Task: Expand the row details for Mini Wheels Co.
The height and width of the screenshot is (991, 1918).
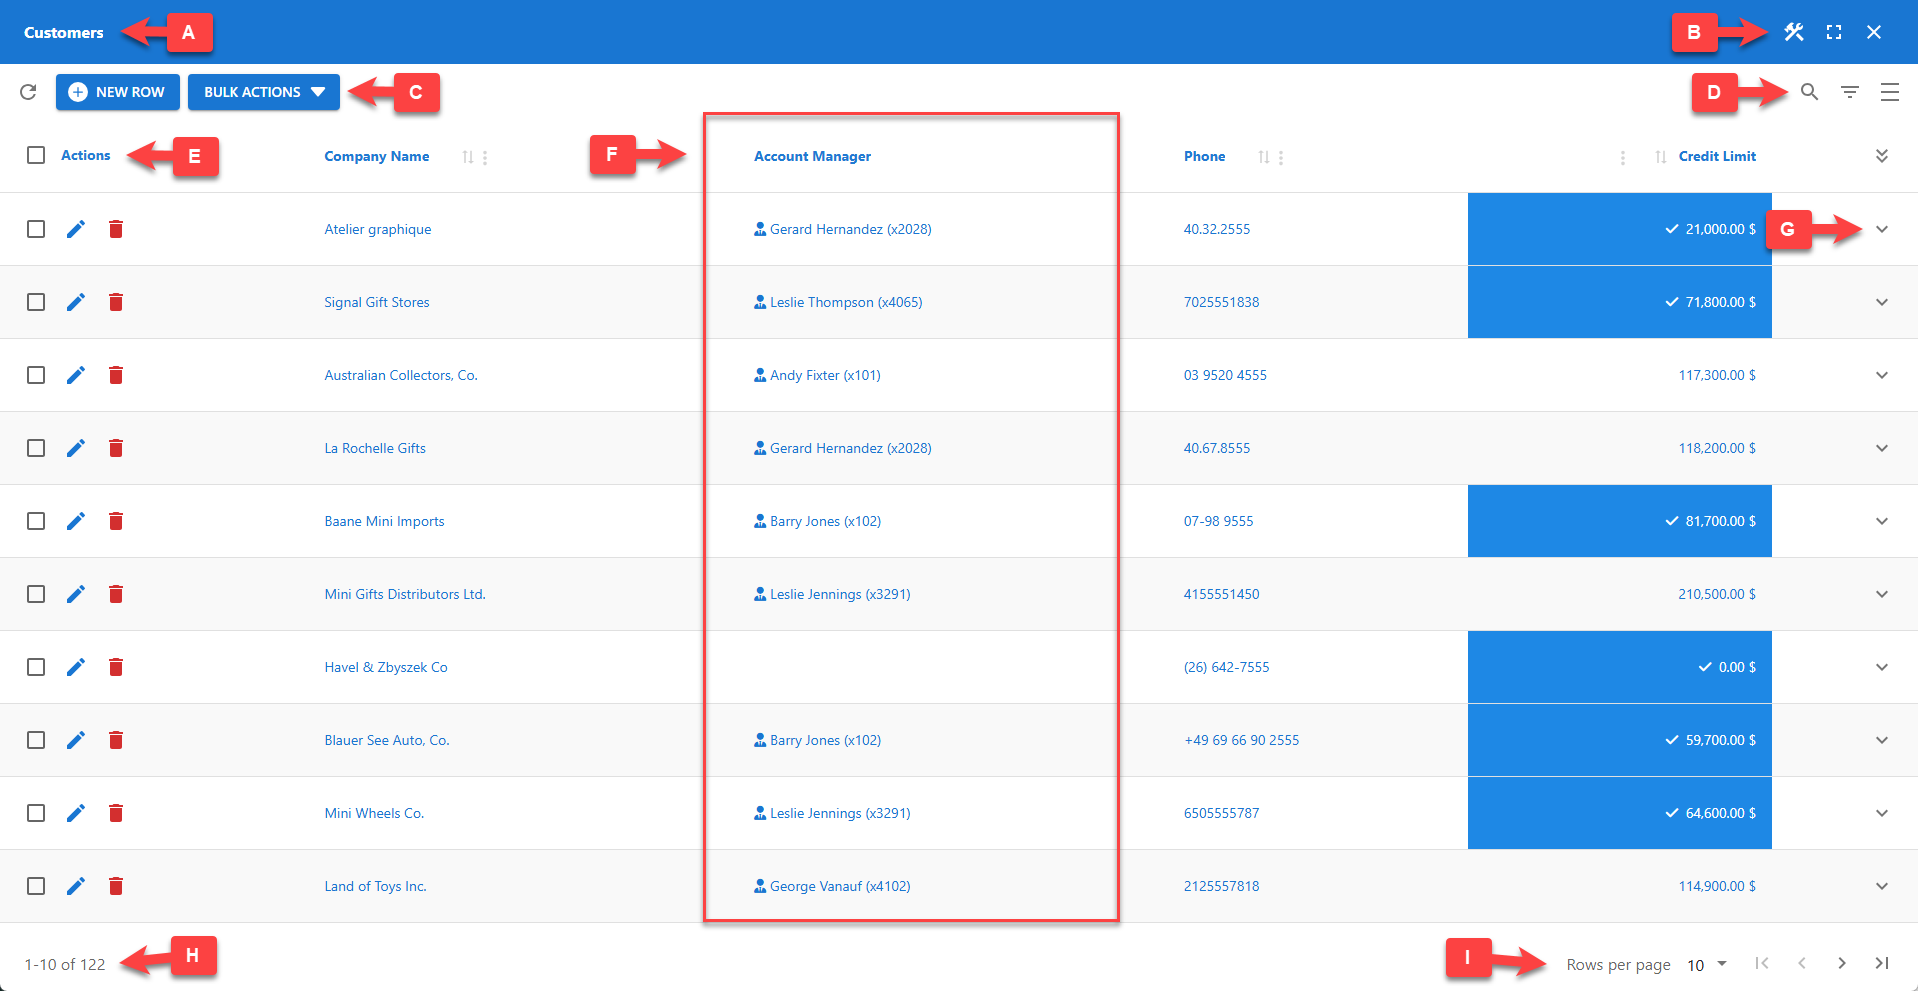Action: click(x=1882, y=813)
